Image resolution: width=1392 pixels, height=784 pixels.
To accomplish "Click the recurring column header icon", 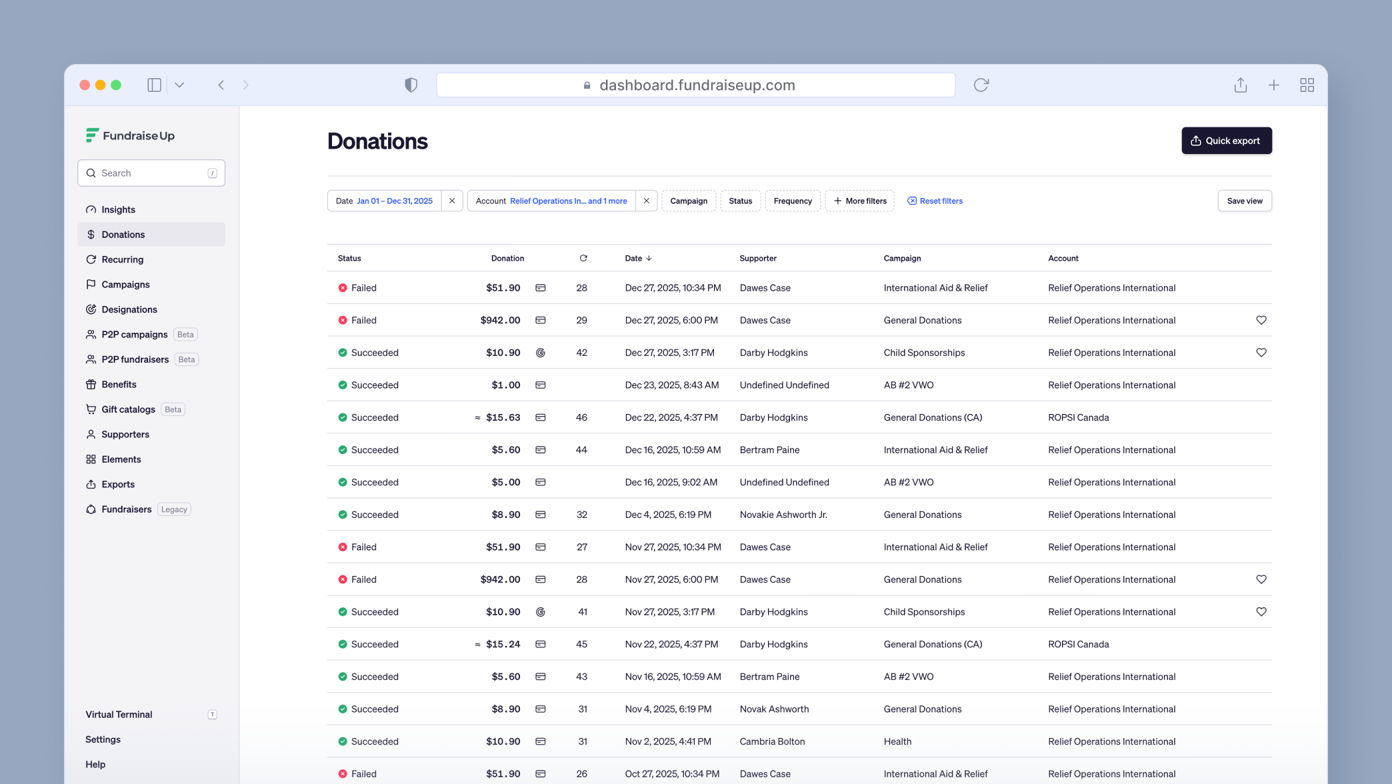I will (x=583, y=258).
